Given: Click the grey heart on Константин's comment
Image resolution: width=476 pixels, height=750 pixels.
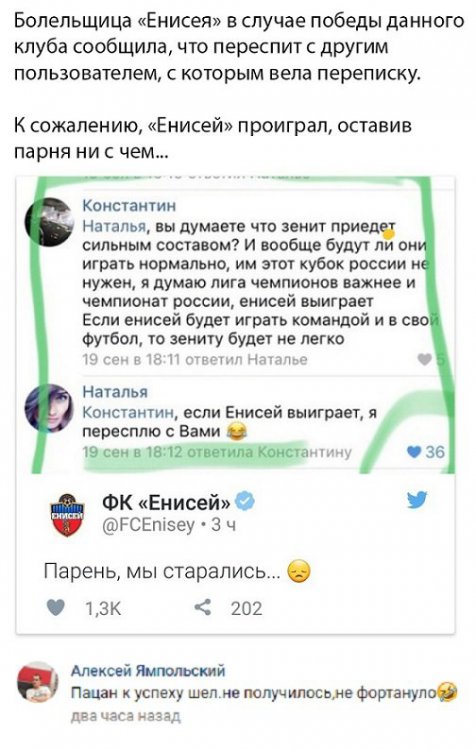Looking at the screenshot, I should coord(424,359).
